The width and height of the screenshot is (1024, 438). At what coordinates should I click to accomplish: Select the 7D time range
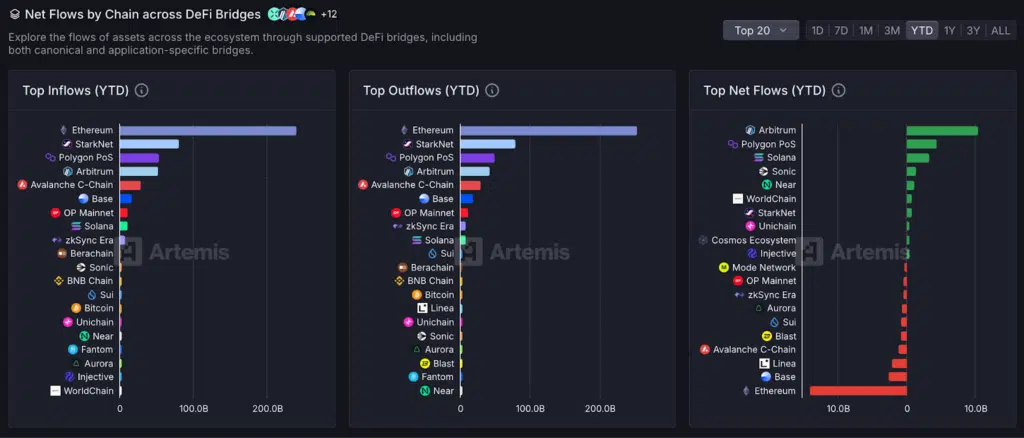coord(841,30)
